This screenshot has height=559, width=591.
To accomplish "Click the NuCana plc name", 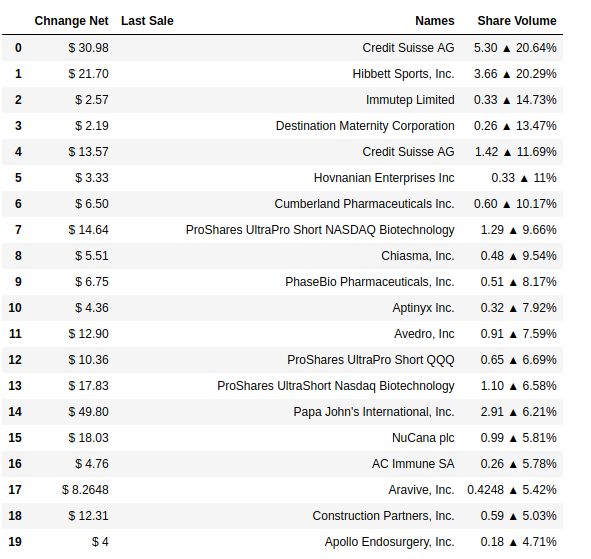I will [423, 438].
